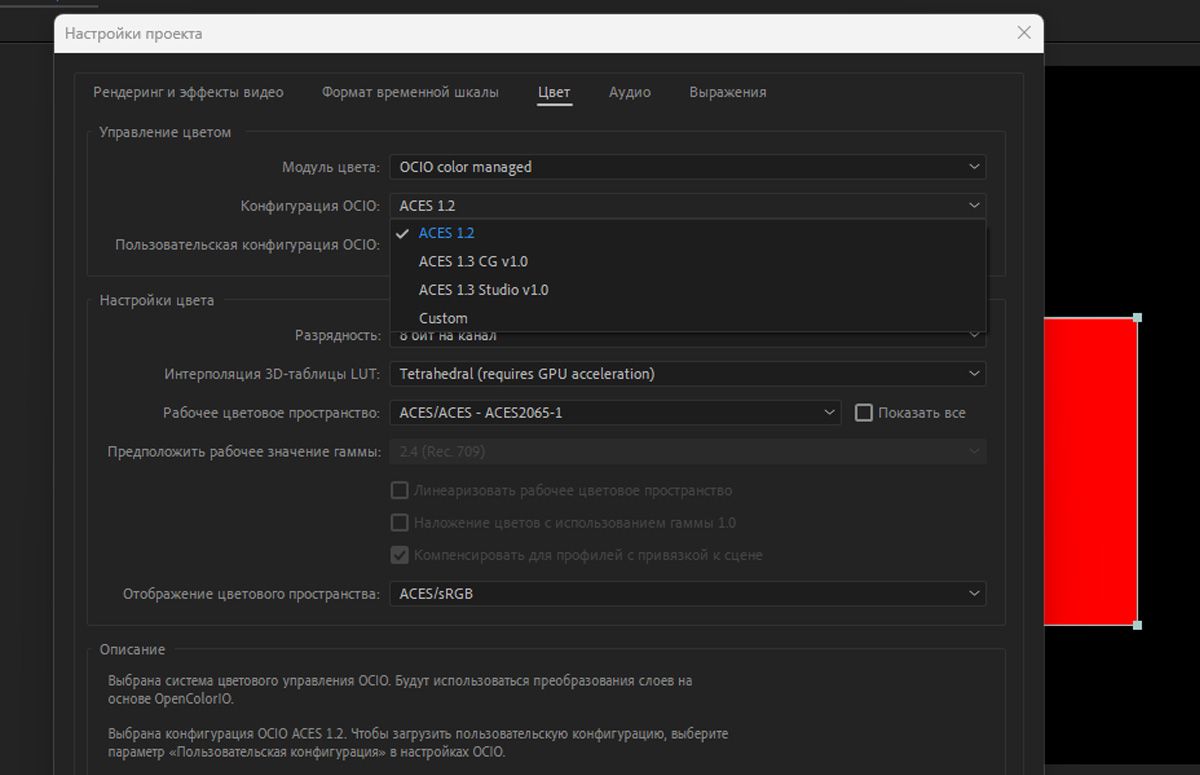The height and width of the screenshot is (775, 1200).
Task: Click the top-right handle of the red layer
Action: click(x=1137, y=318)
